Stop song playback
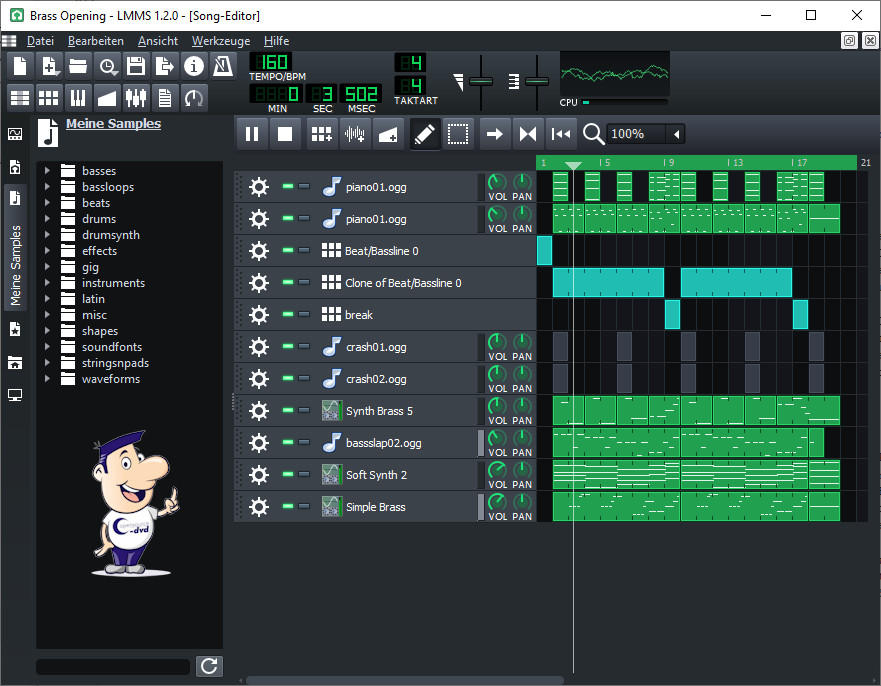The image size is (881, 686). (x=285, y=134)
